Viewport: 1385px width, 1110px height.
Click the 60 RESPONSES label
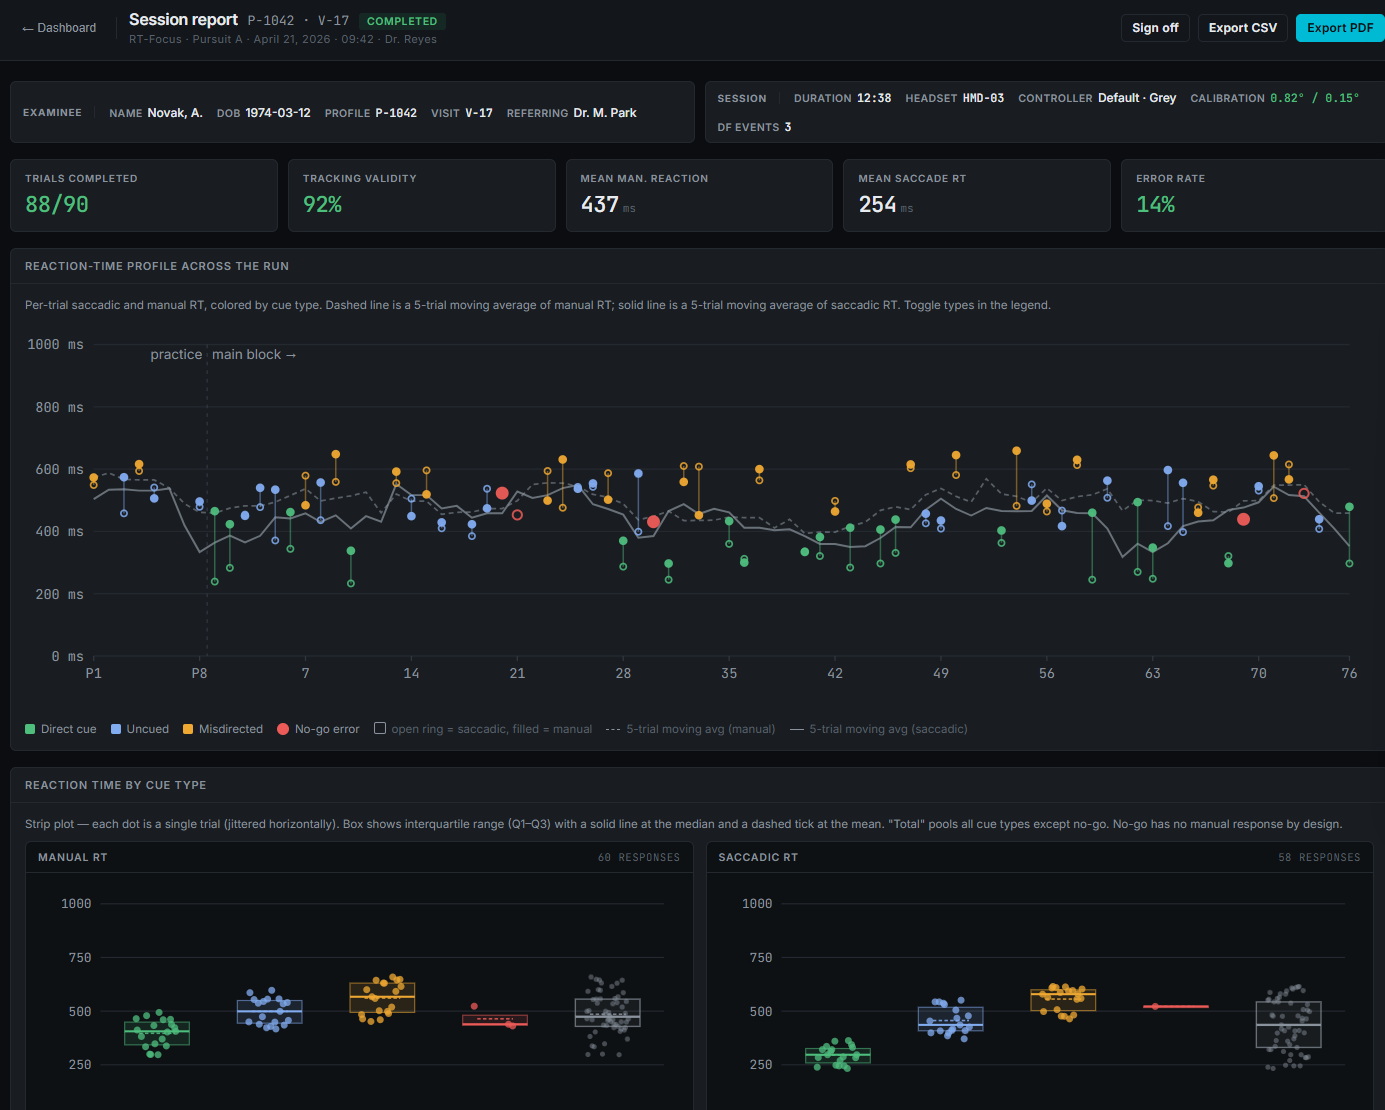coord(639,857)
